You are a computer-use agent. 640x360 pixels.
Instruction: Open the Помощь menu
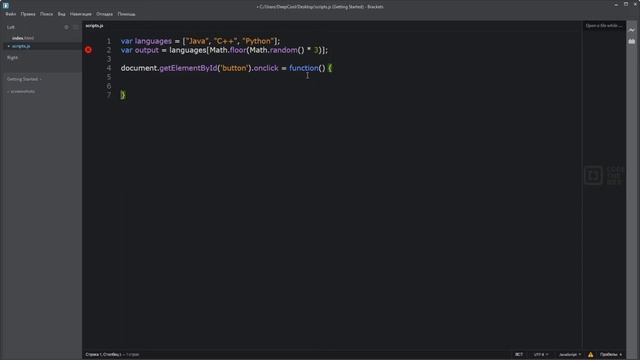pos(127,14)
